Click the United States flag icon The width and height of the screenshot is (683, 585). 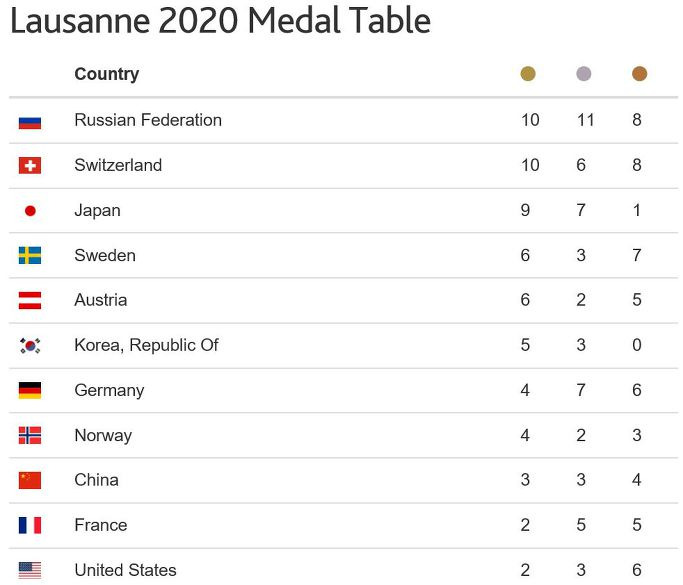tap(30, 570)
